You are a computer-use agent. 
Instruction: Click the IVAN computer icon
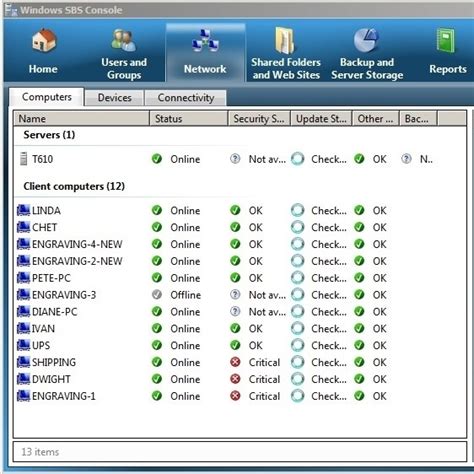coord(23,328)
